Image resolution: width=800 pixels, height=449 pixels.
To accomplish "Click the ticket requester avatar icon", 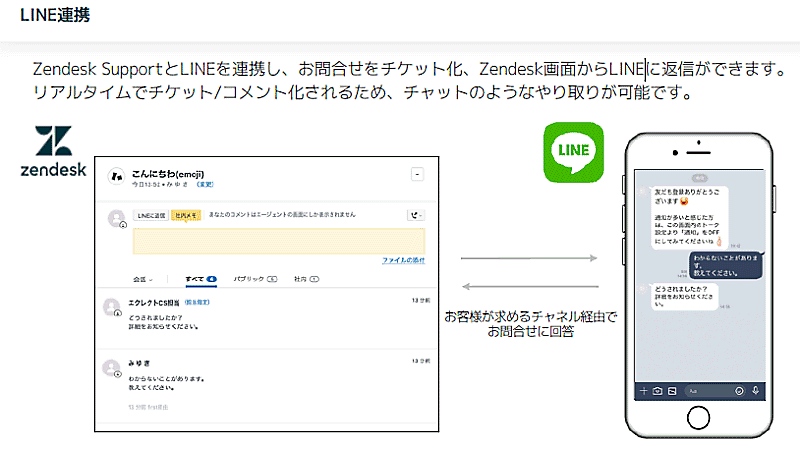I will click(x=117, y=174).
